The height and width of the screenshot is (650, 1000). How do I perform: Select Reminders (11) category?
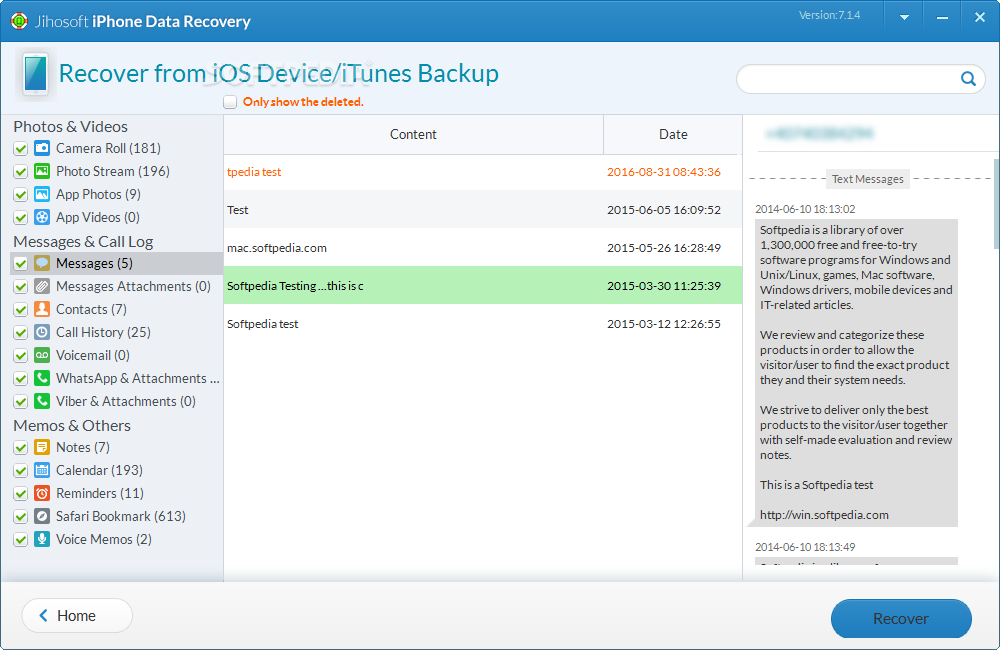pos(99,493)
